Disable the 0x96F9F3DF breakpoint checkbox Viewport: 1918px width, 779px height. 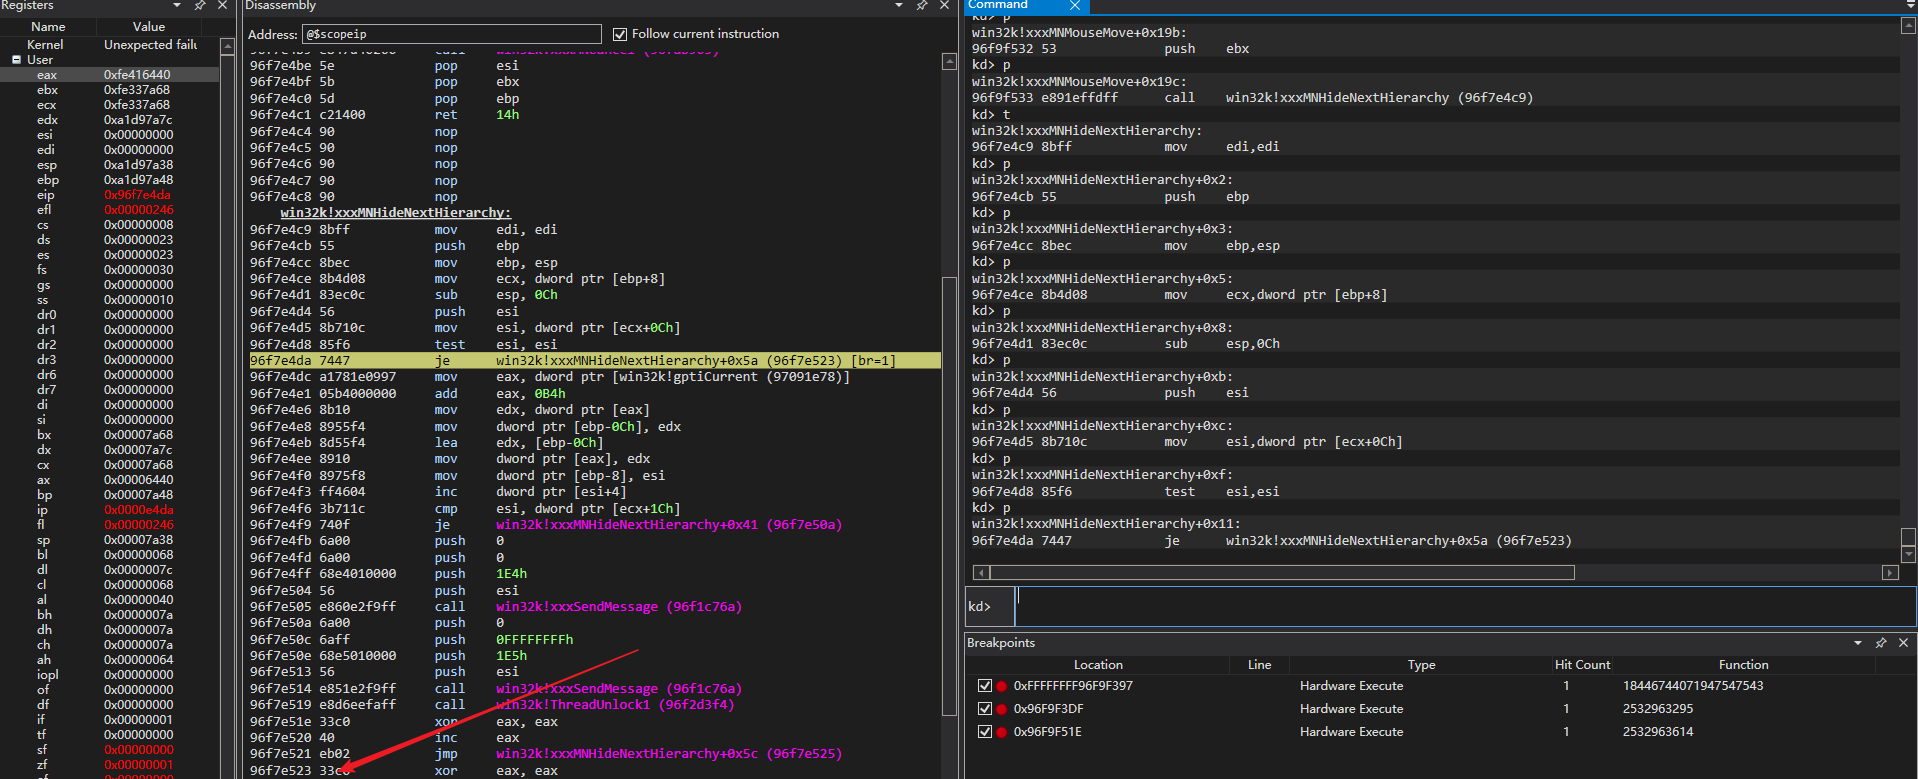[985, 709]
